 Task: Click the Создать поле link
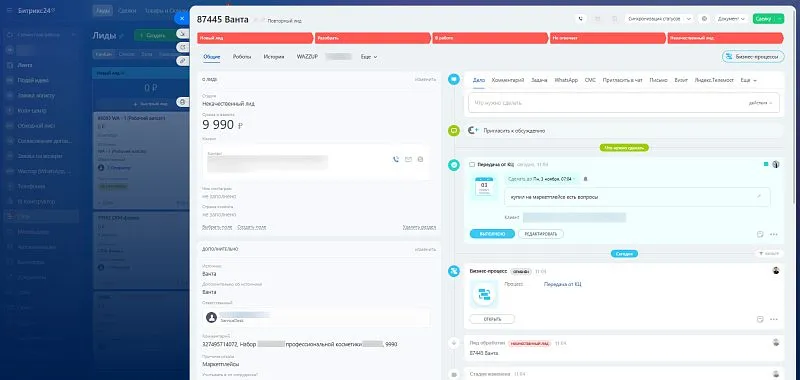pyautogui.click(x=252, y=227)
